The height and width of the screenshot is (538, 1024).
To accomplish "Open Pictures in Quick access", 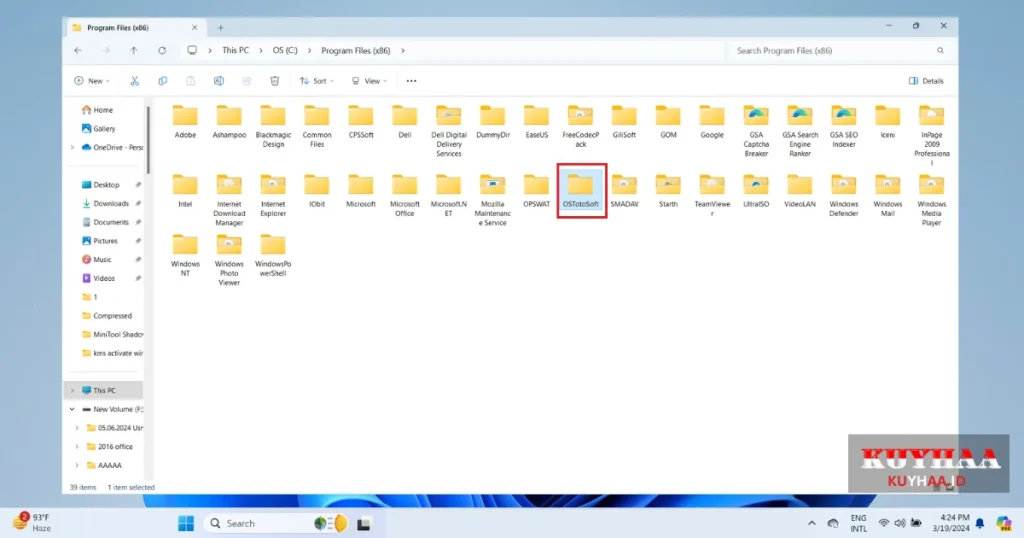I will tap(100, 241).
